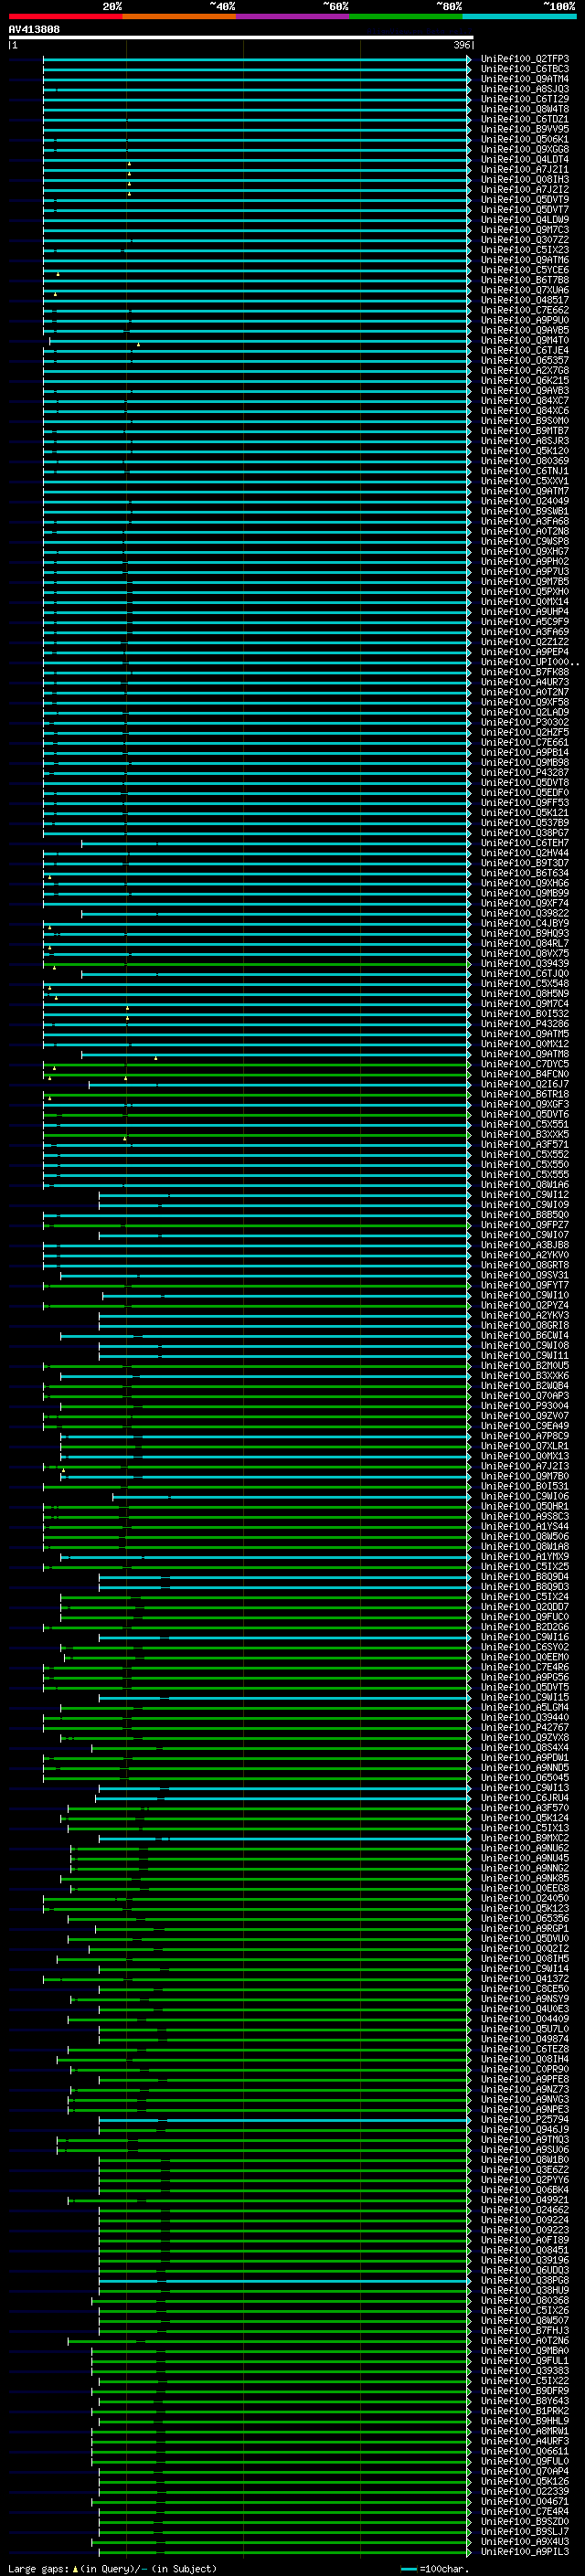Click the red ~20% identity legend bar
Screen dimensions: 585x2576
click(x=65, y=16)
